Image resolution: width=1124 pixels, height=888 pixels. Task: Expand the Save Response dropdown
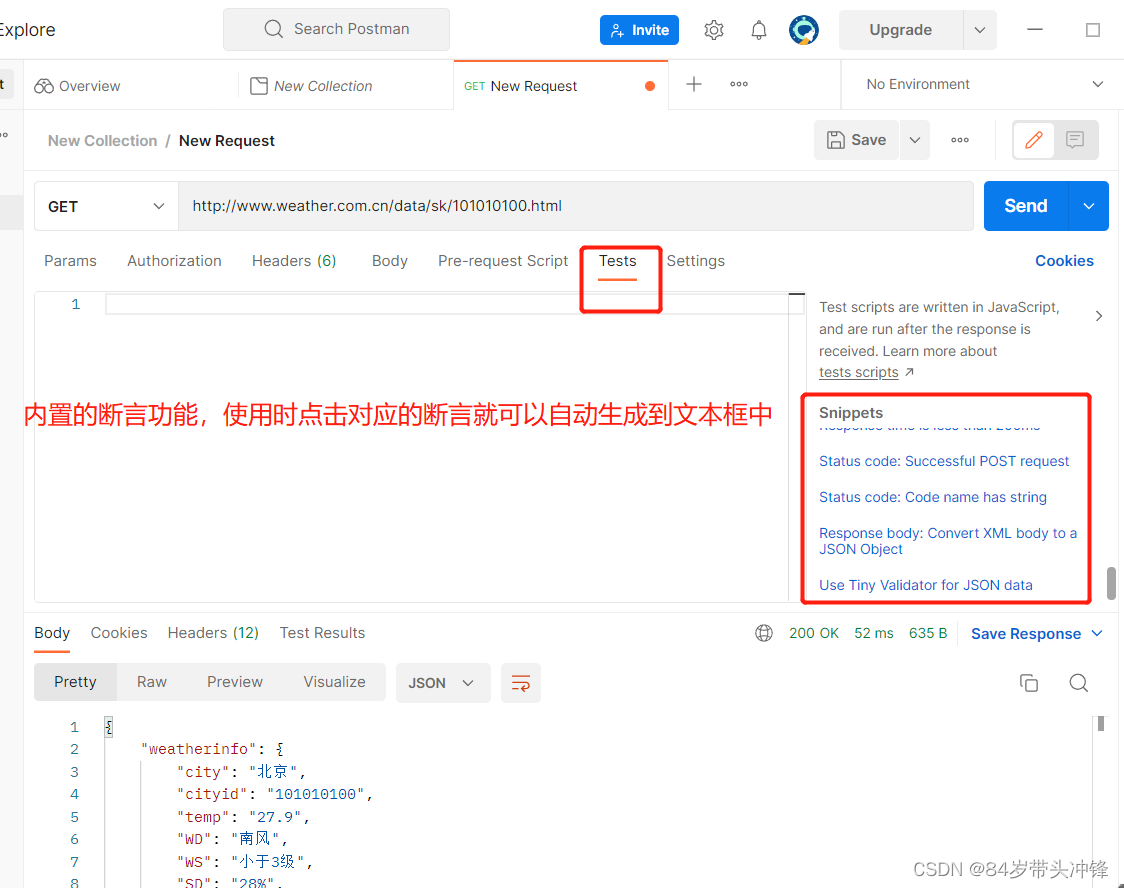[x=1097, y=633]
